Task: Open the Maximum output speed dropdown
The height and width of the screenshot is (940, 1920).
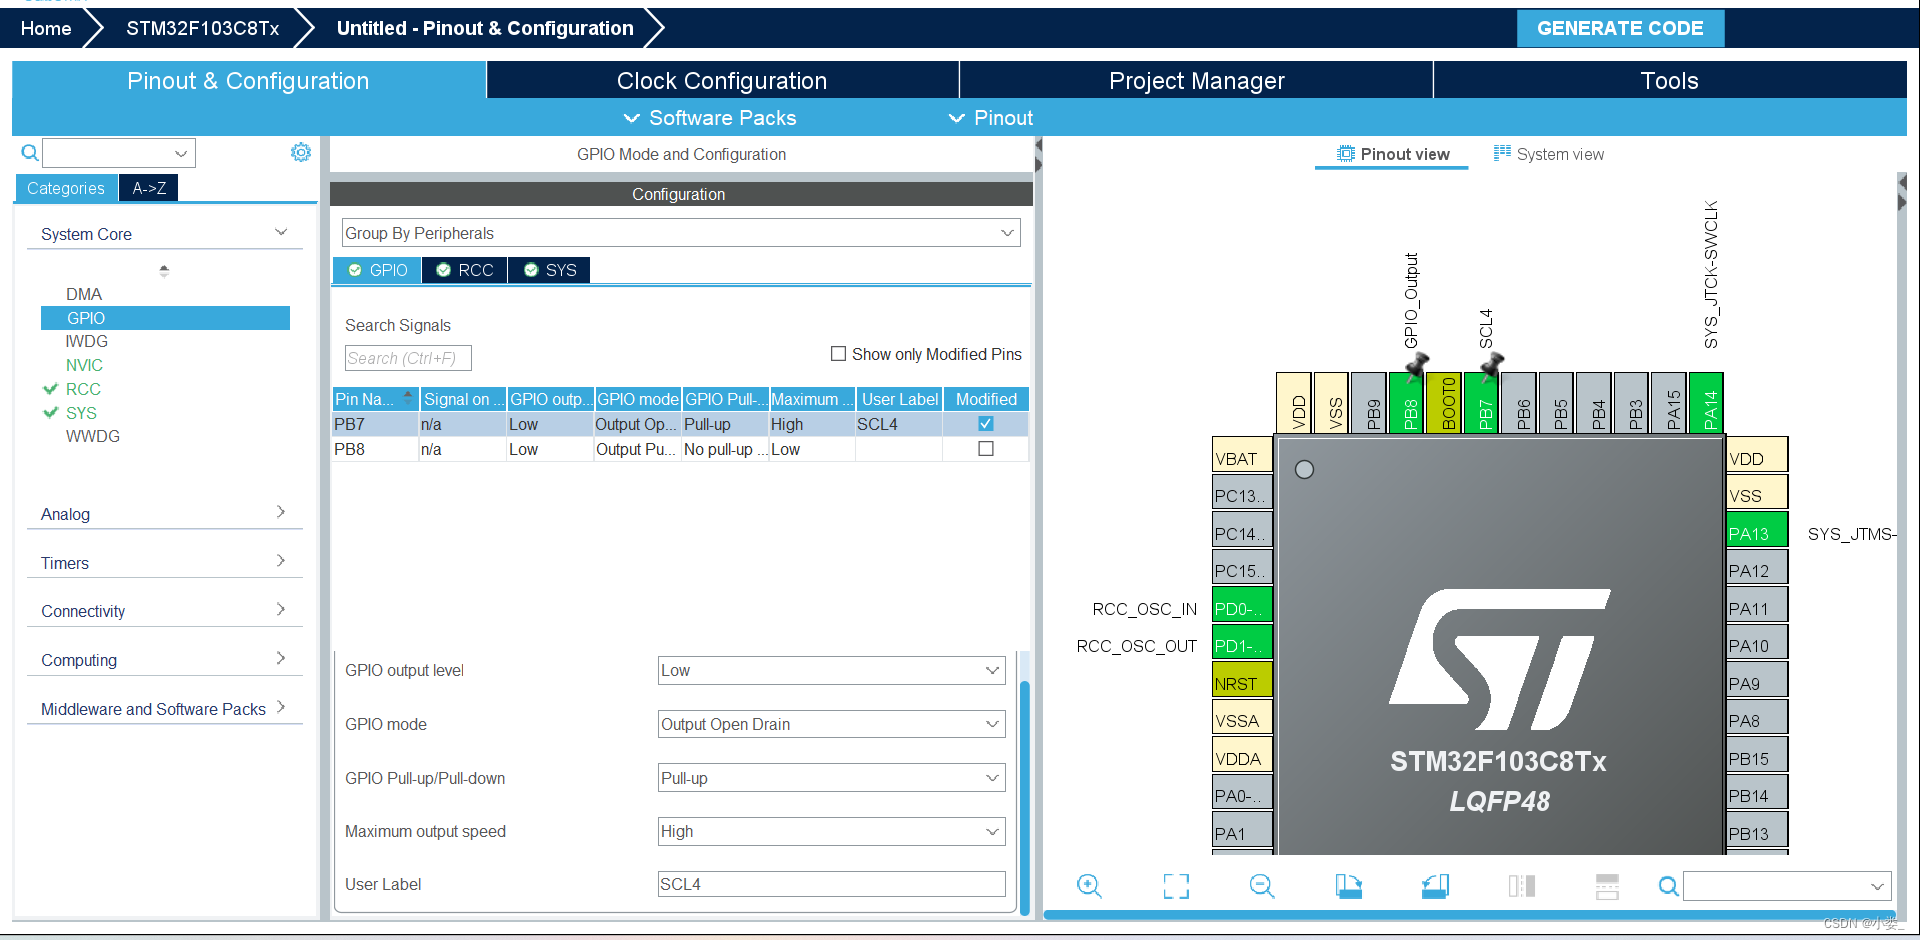Action: 831,831
